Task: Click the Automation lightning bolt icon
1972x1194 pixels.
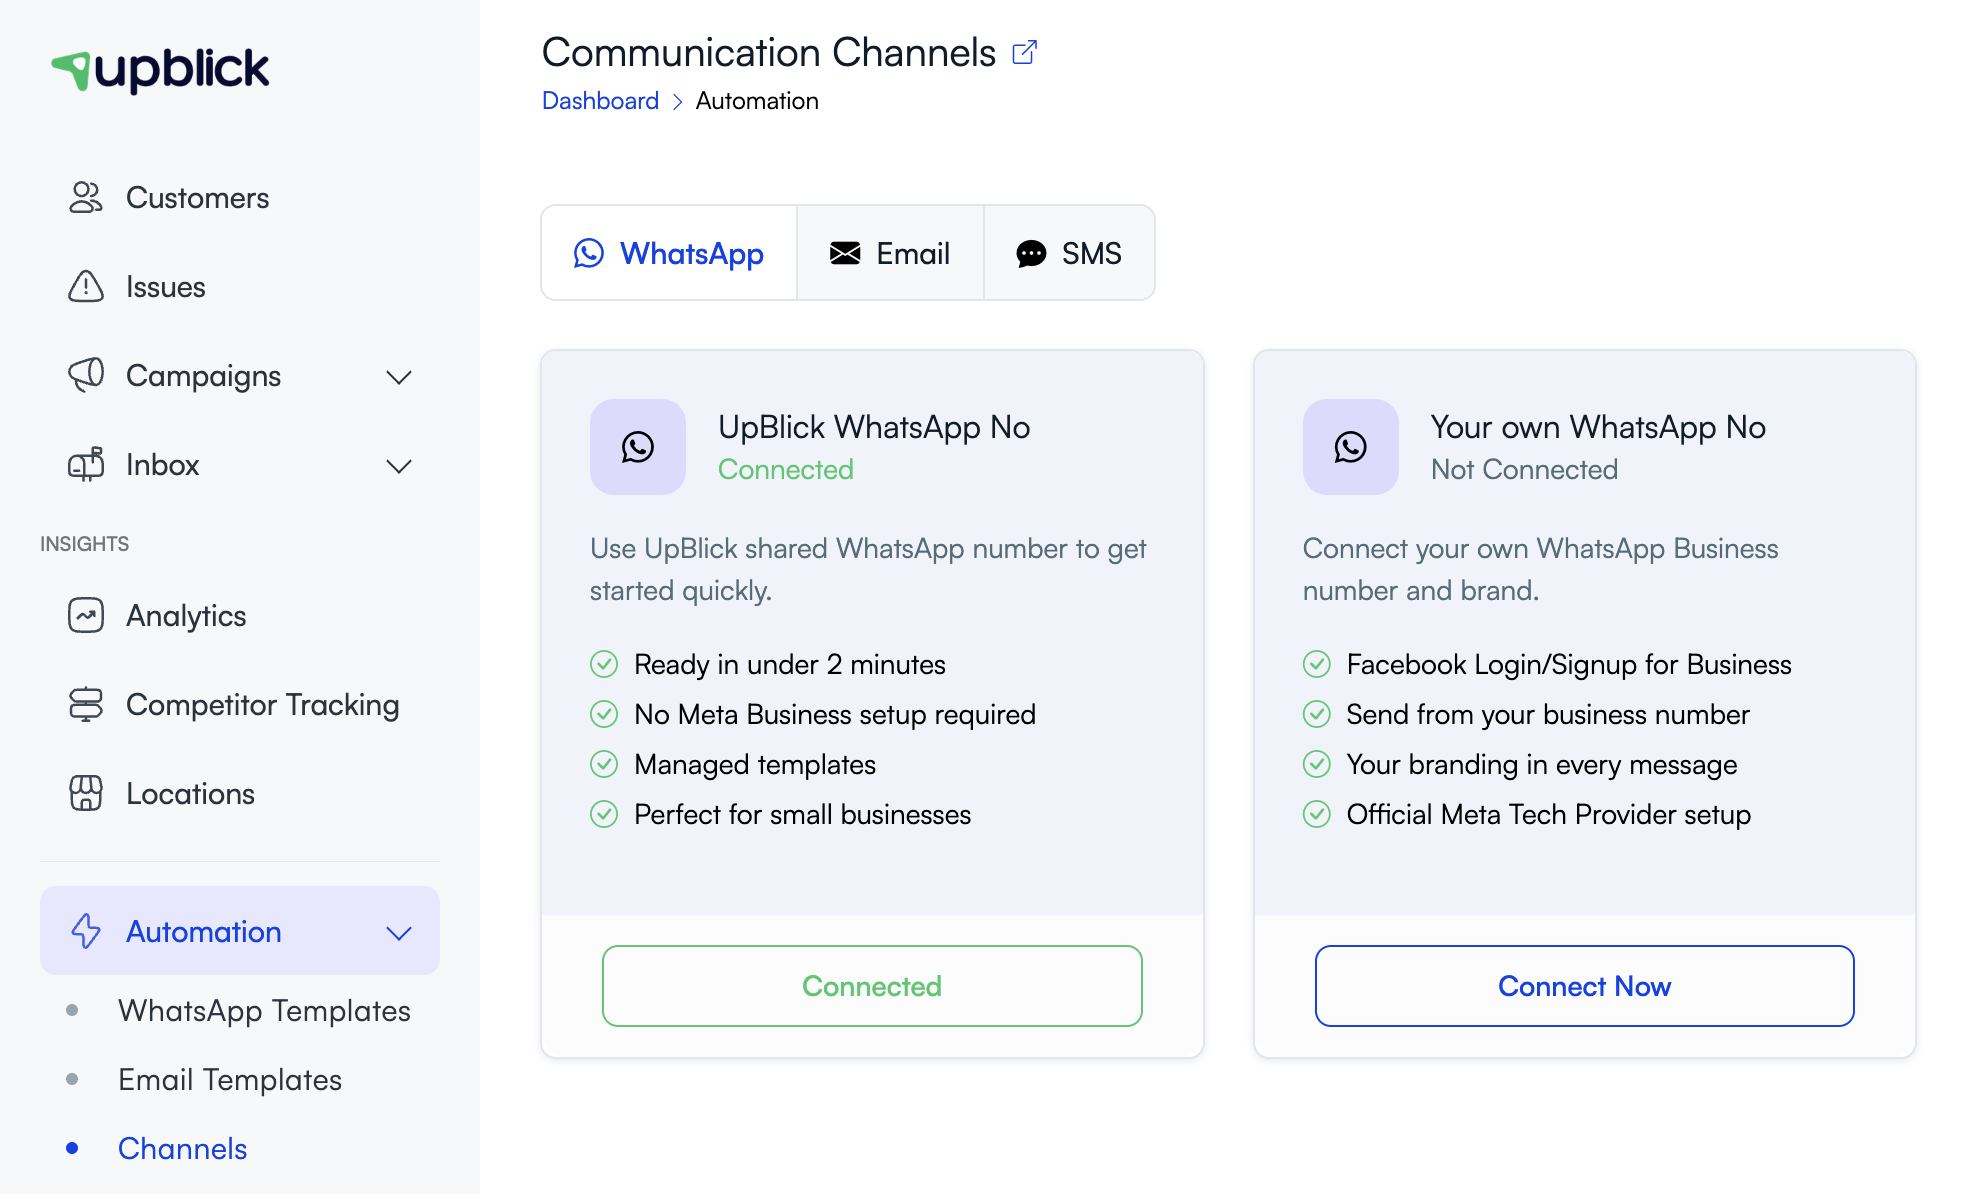Action: pos(86,931)
